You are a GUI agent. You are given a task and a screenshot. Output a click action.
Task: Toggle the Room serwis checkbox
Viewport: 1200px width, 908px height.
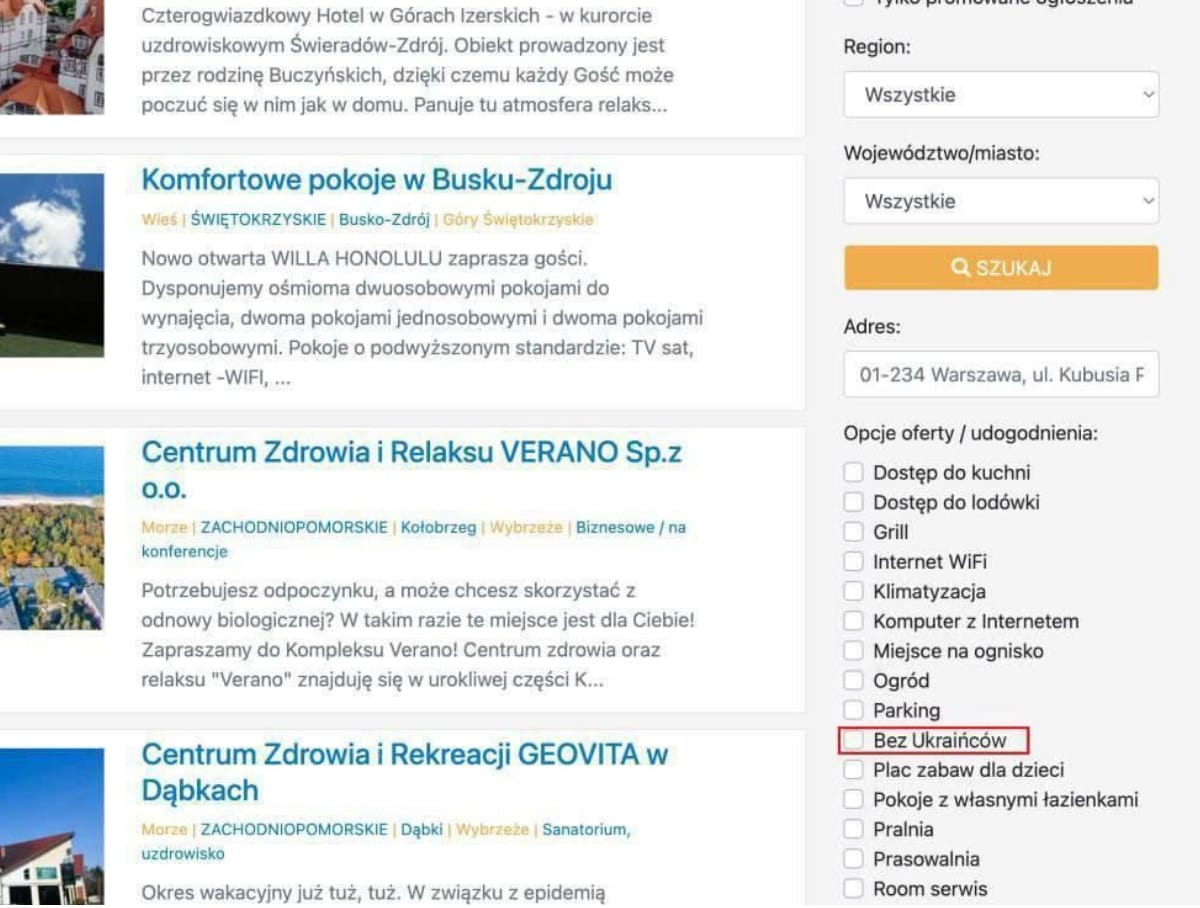[853, 889]
